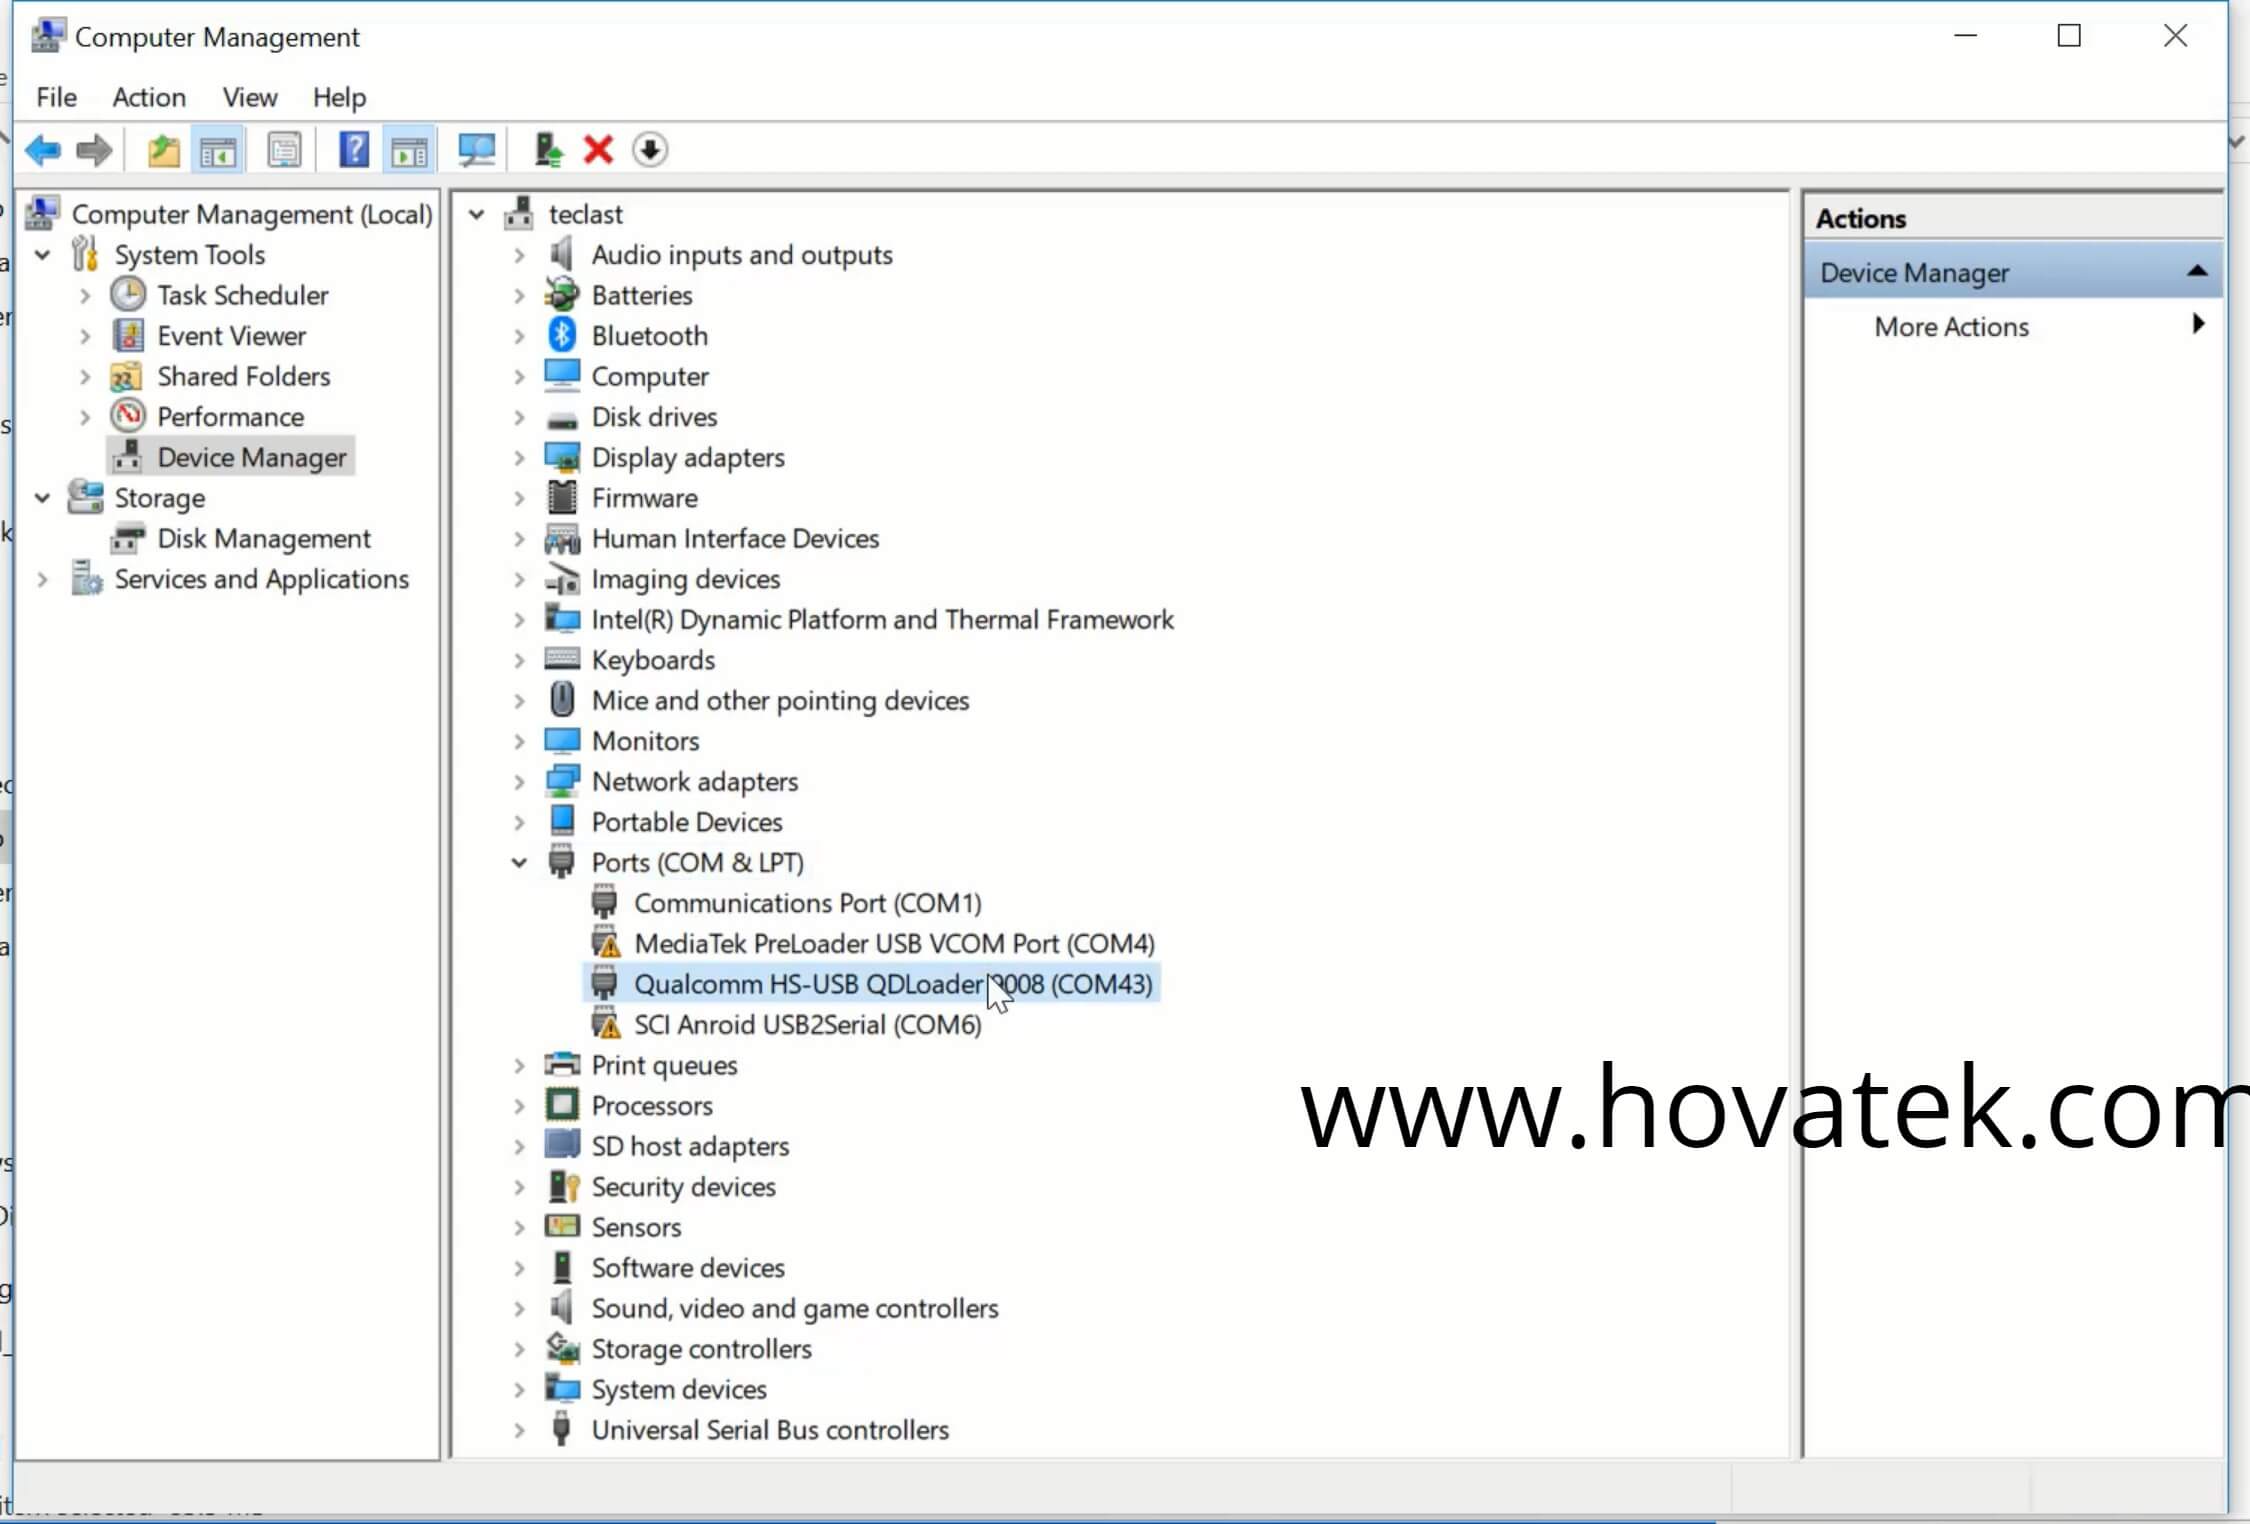Viewport: 2250px width, 1524px height.
Task: Expand the Display adapters category
Action: pos(519,458)
